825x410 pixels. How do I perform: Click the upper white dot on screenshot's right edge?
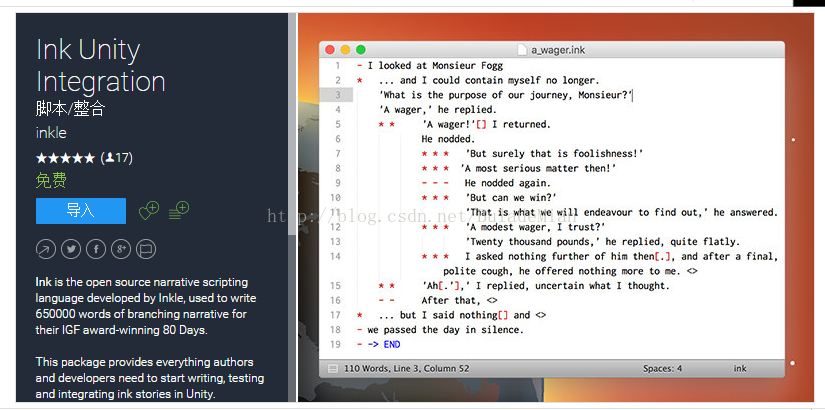pyautogui.click(x=793, y=139)
